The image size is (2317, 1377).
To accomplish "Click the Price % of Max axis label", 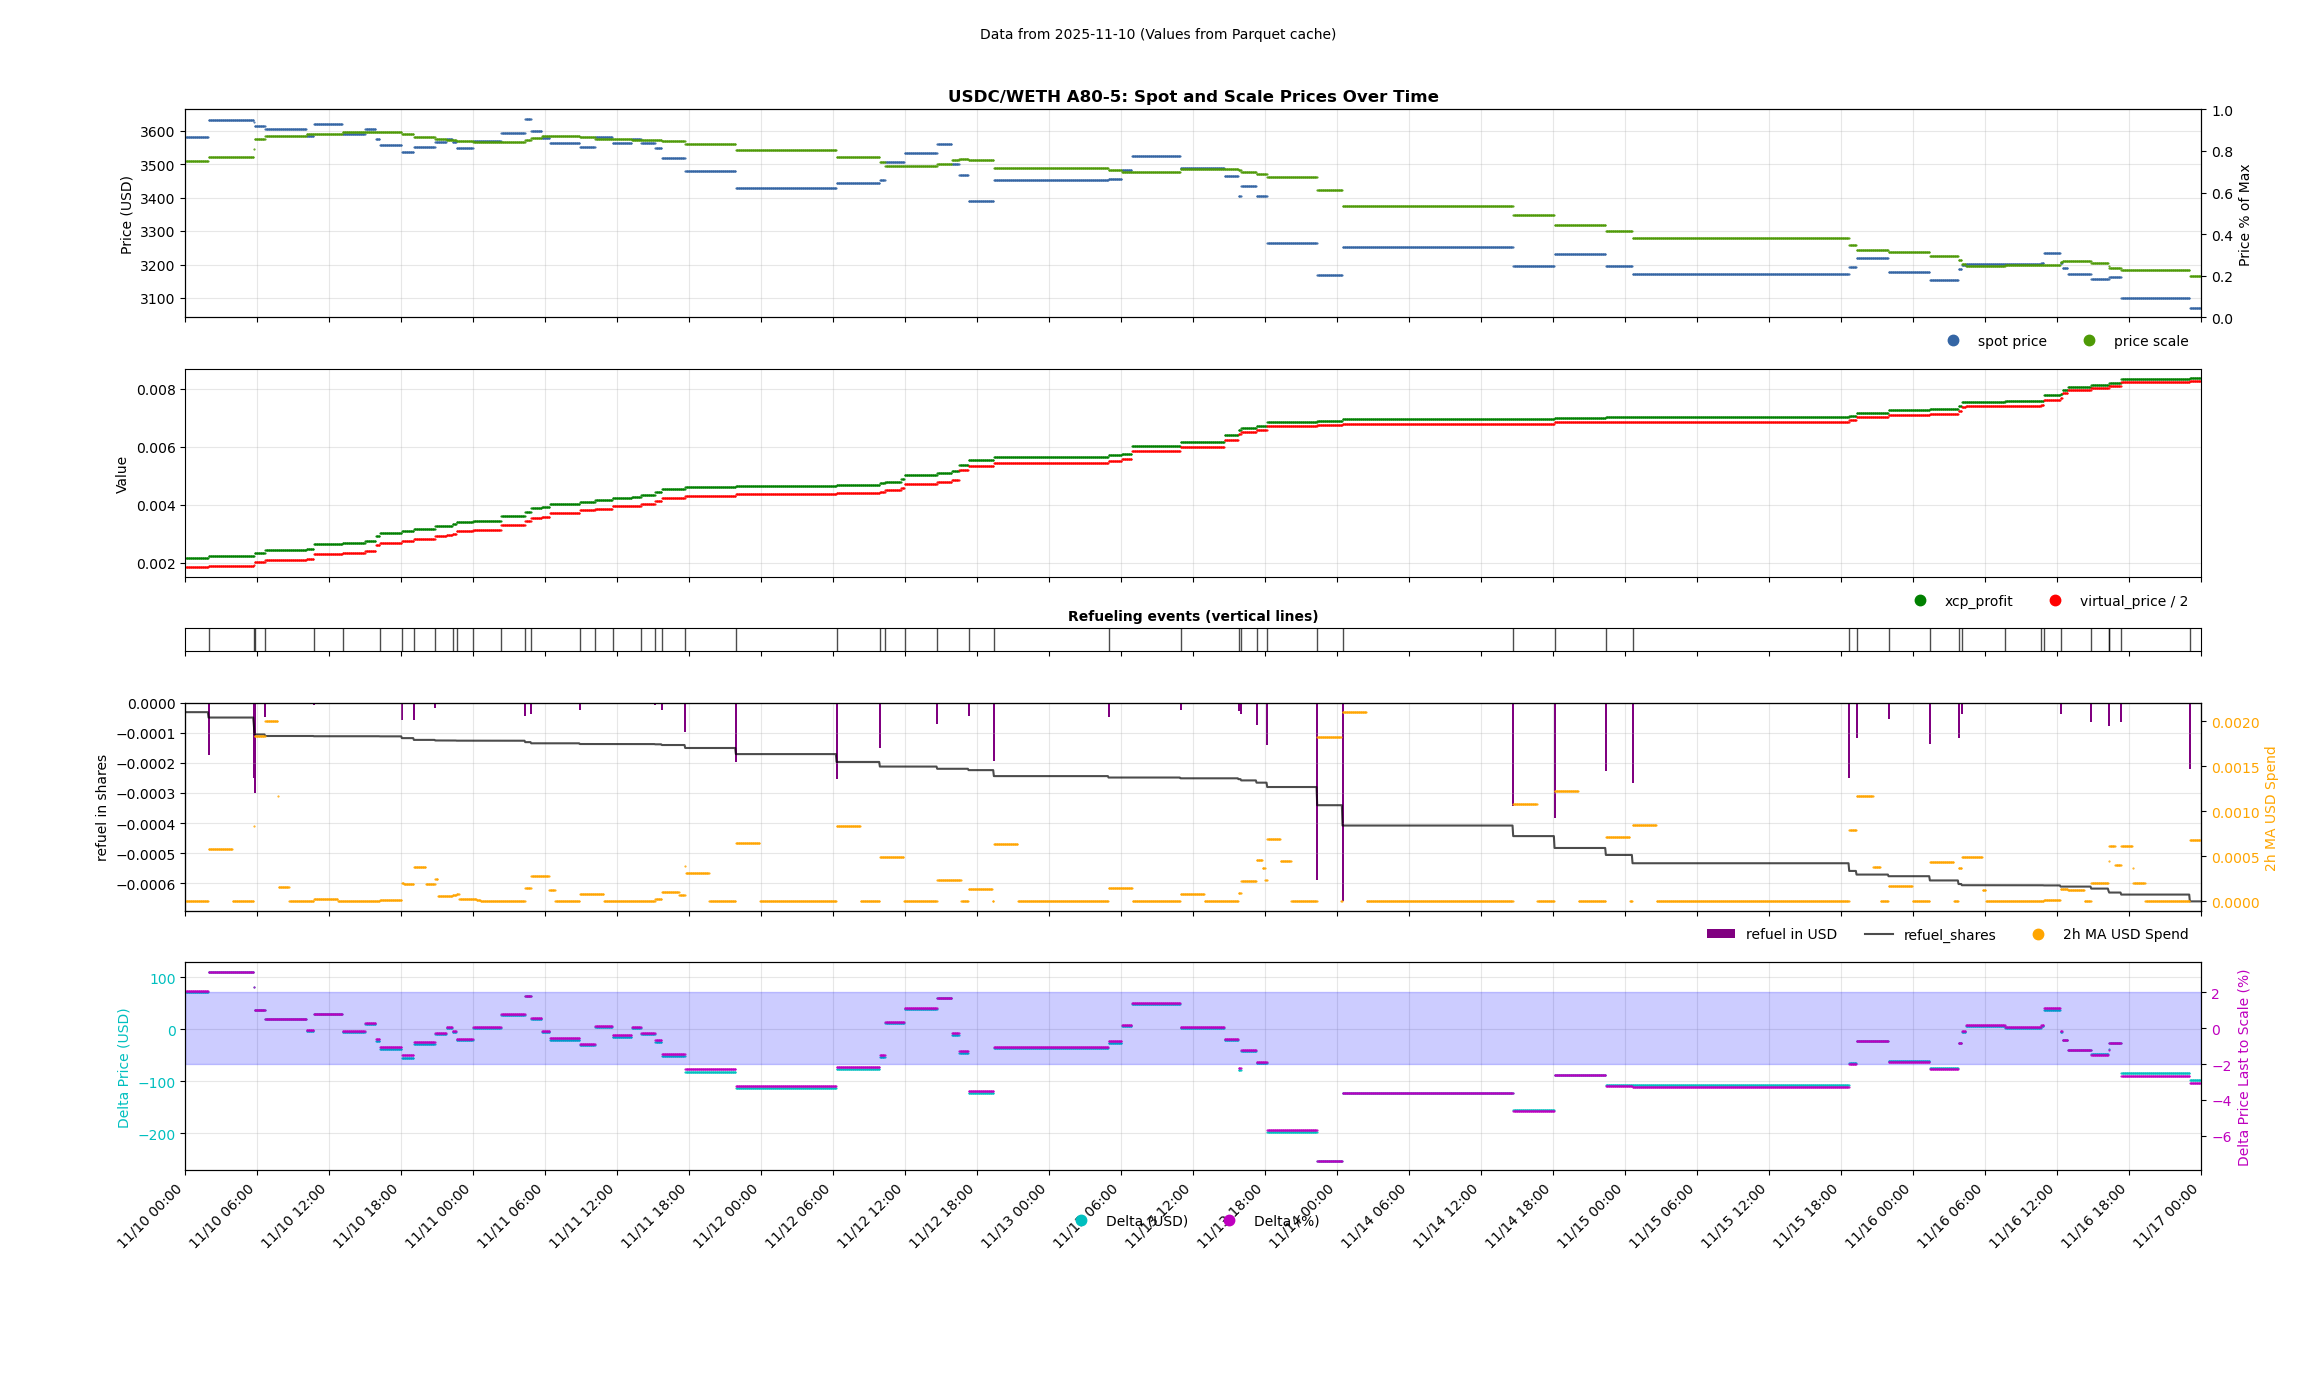I will pos(2244,214).
